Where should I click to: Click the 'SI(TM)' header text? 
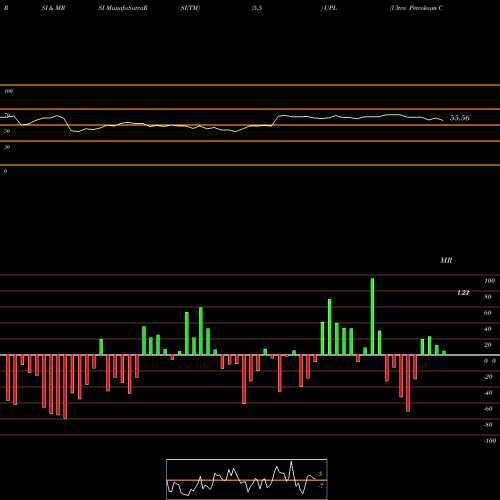tap(190, 8)
